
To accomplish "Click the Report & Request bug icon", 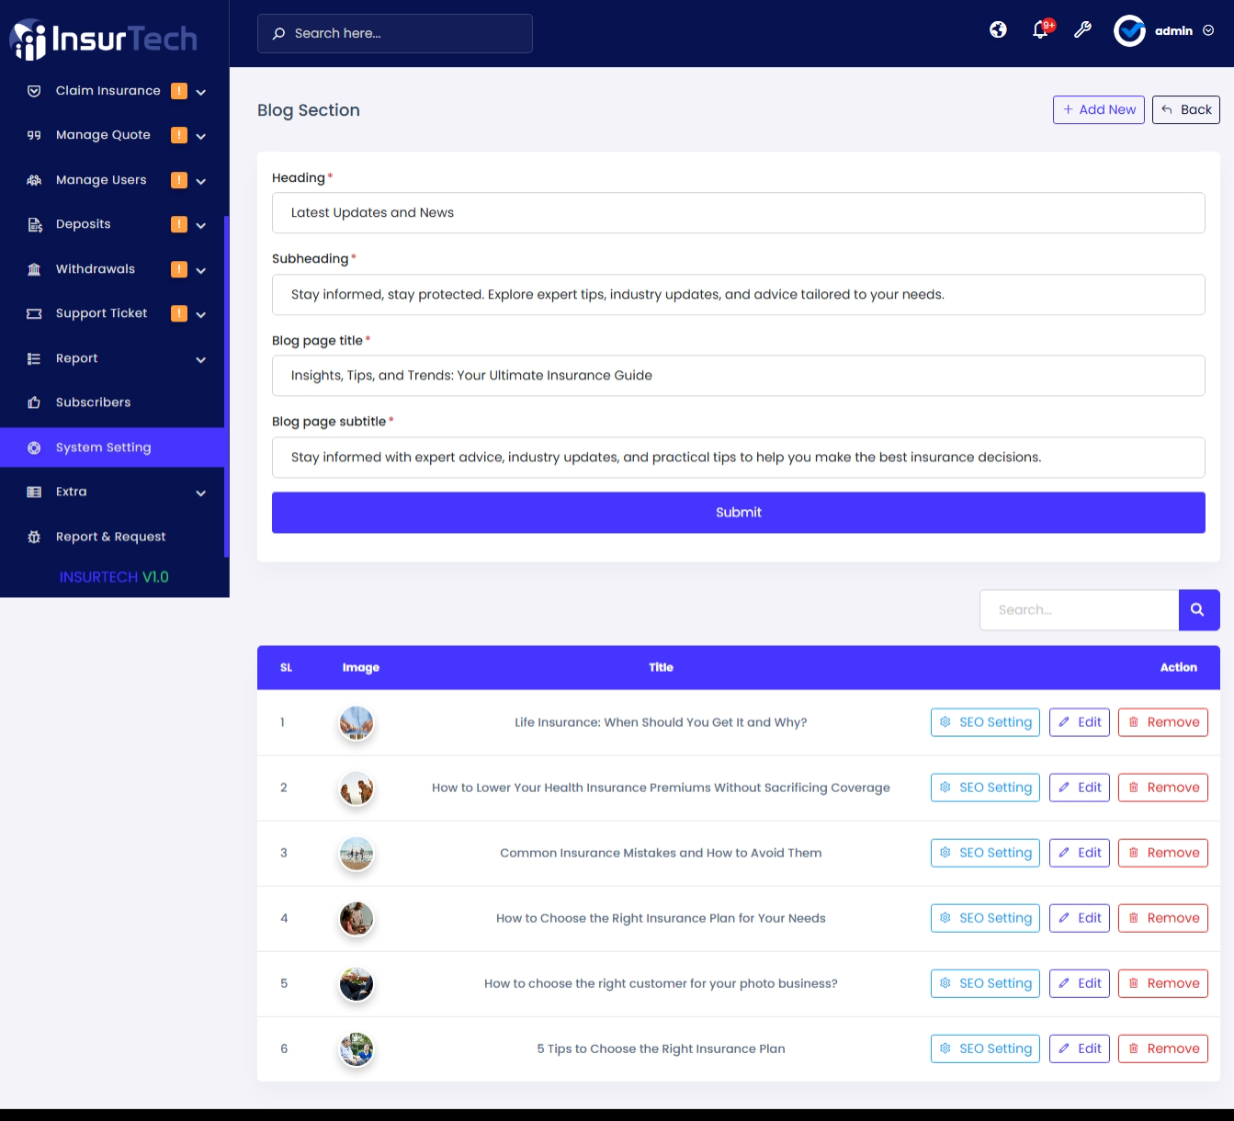I will point(34,536).
